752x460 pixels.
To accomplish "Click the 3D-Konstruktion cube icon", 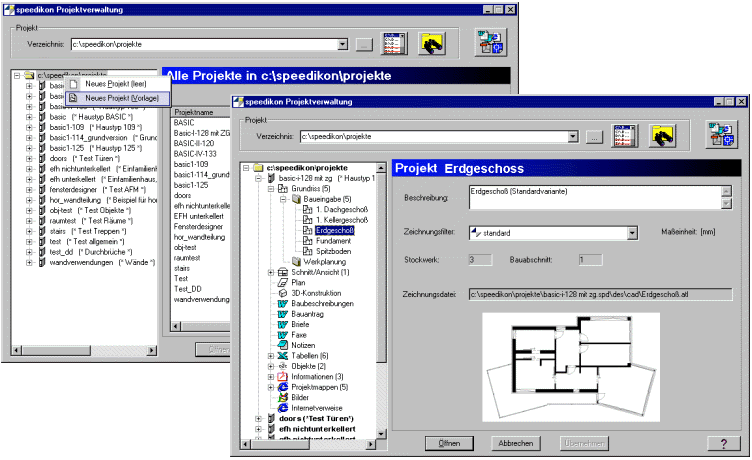I will click(x=282, y=293).
